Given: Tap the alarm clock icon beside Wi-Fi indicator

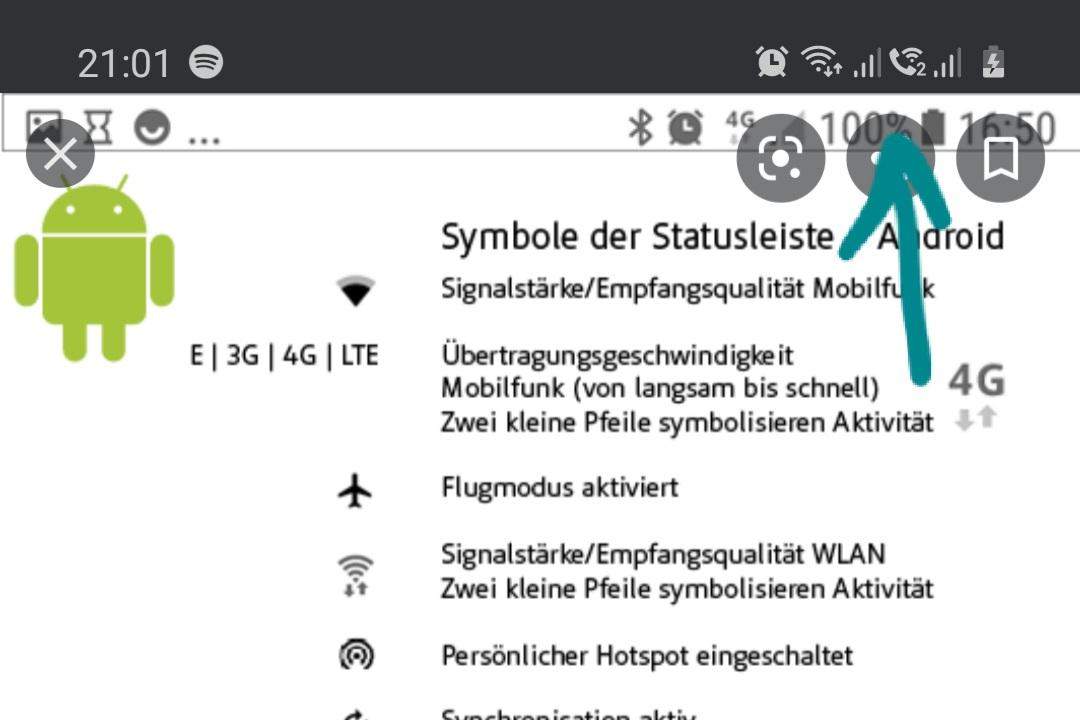Looking at the screenshot, I should click(x=772, y=61).
